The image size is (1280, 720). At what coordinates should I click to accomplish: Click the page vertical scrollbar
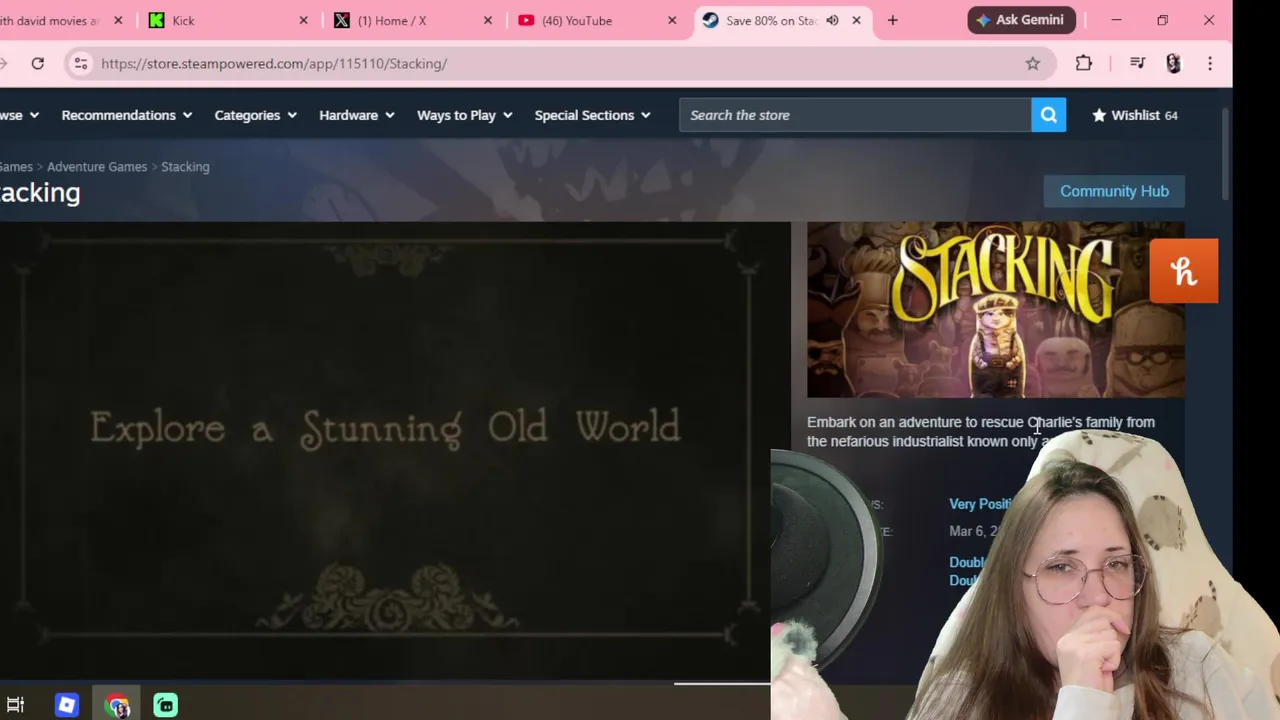tap(1226, 156)
